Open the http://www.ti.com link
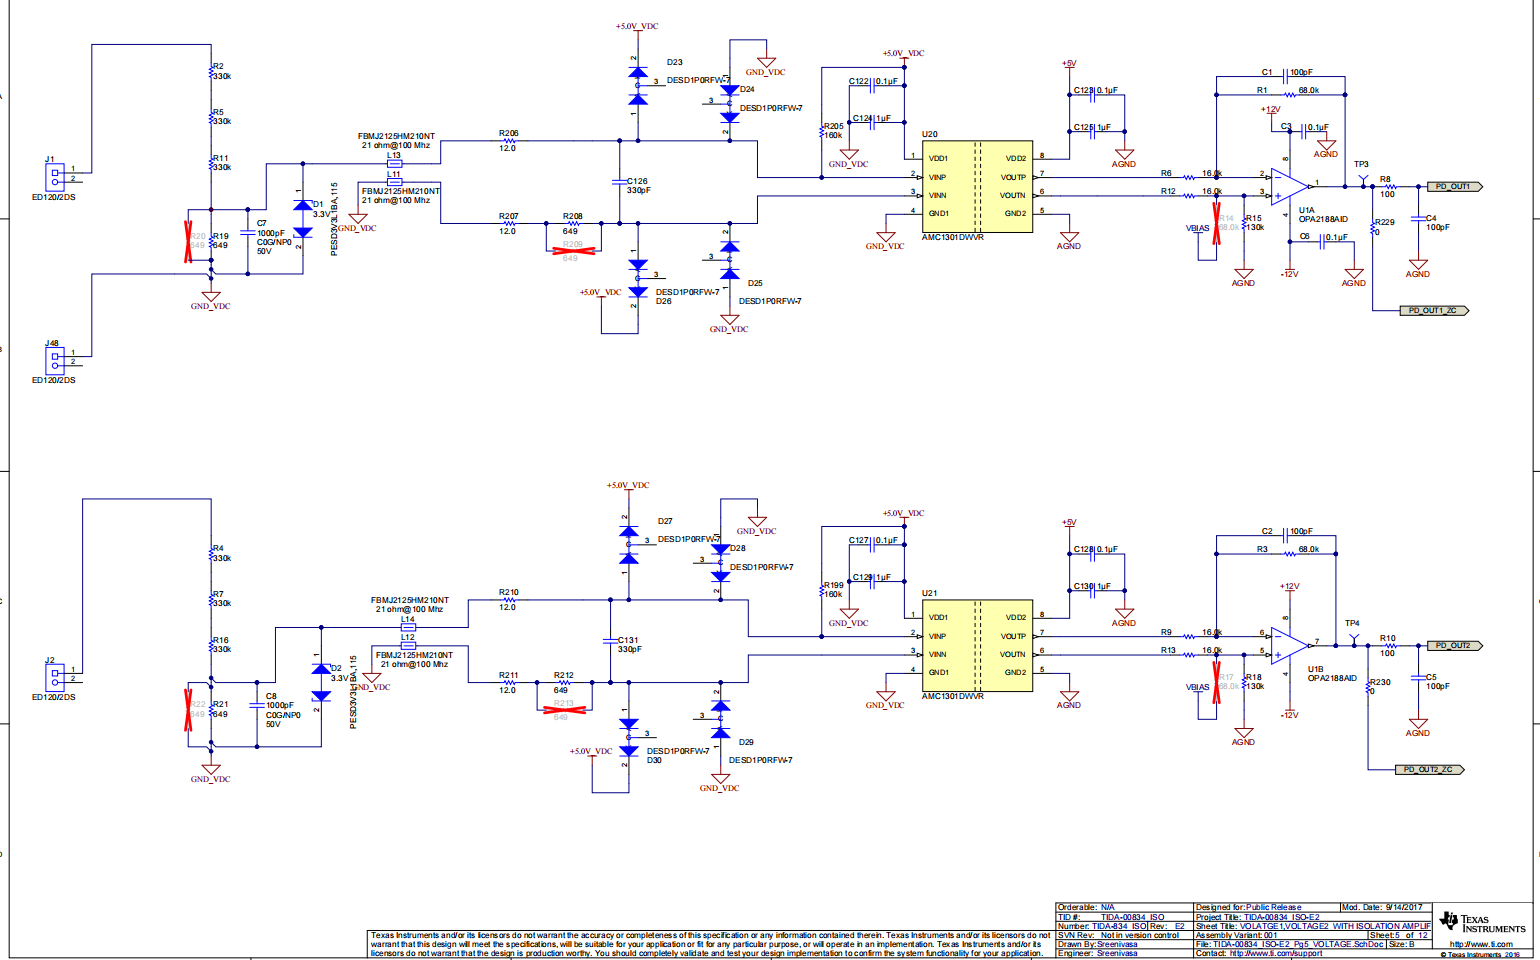Screen dimensions: 1540x960 click(x=1481, y=944)
